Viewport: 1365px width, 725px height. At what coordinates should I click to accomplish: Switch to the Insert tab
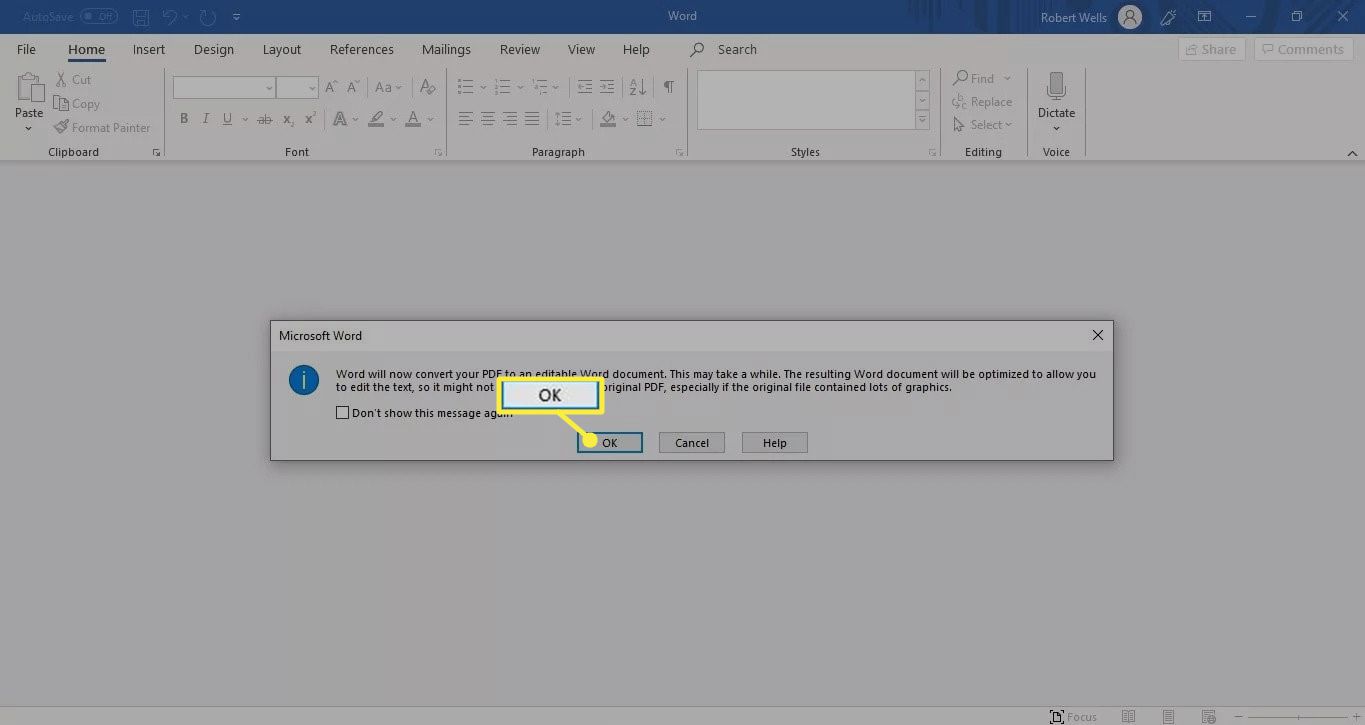(149, 49)
